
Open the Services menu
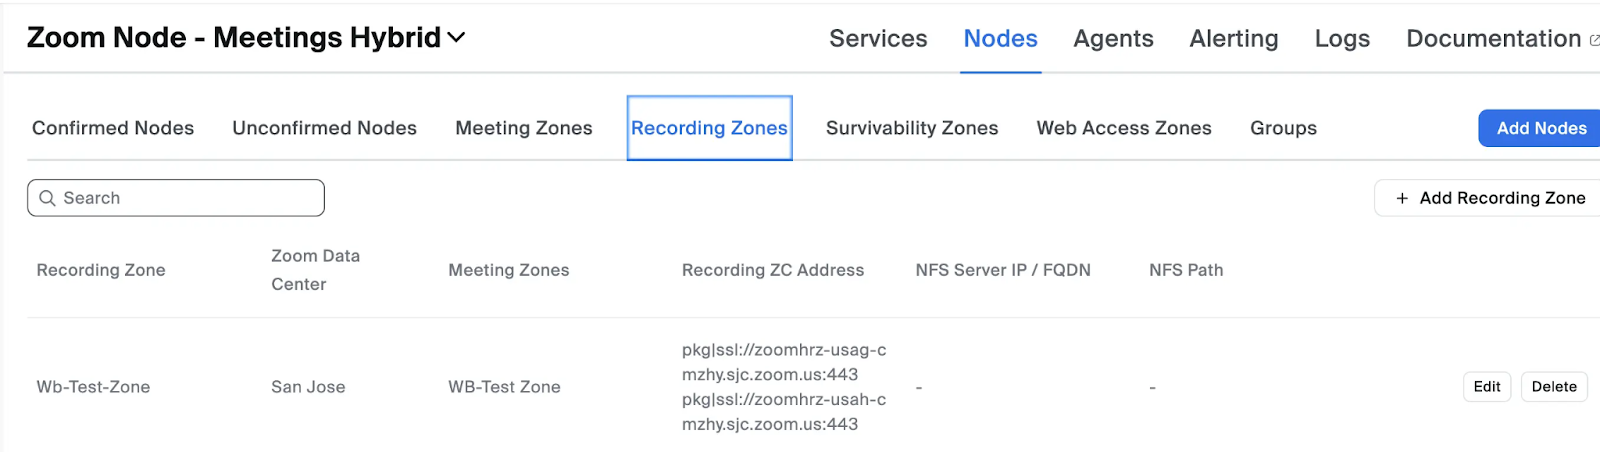point(878,39)
